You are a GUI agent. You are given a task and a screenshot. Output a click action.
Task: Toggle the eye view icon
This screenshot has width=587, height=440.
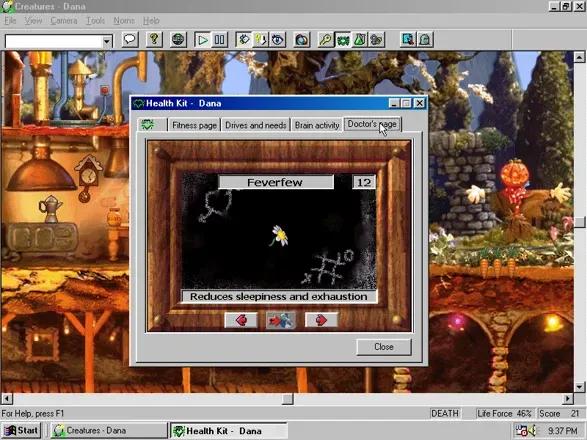click(x=277, y=39)
